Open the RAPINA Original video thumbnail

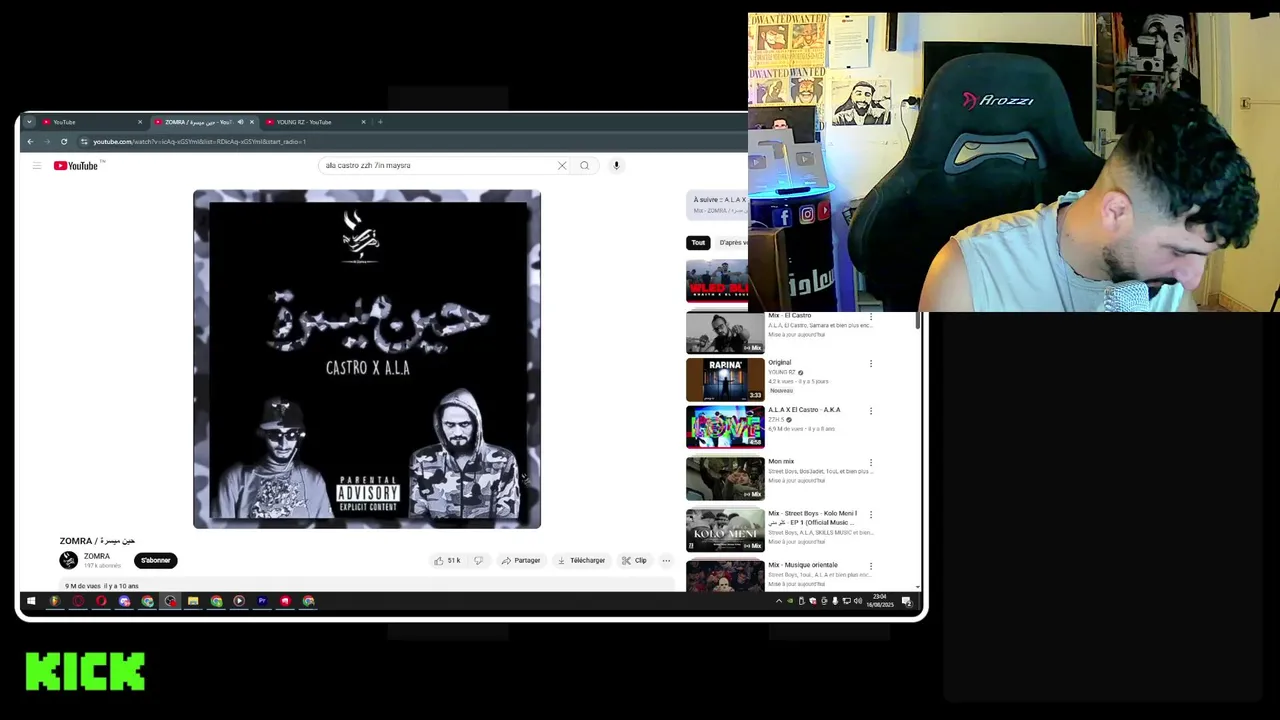725,380
